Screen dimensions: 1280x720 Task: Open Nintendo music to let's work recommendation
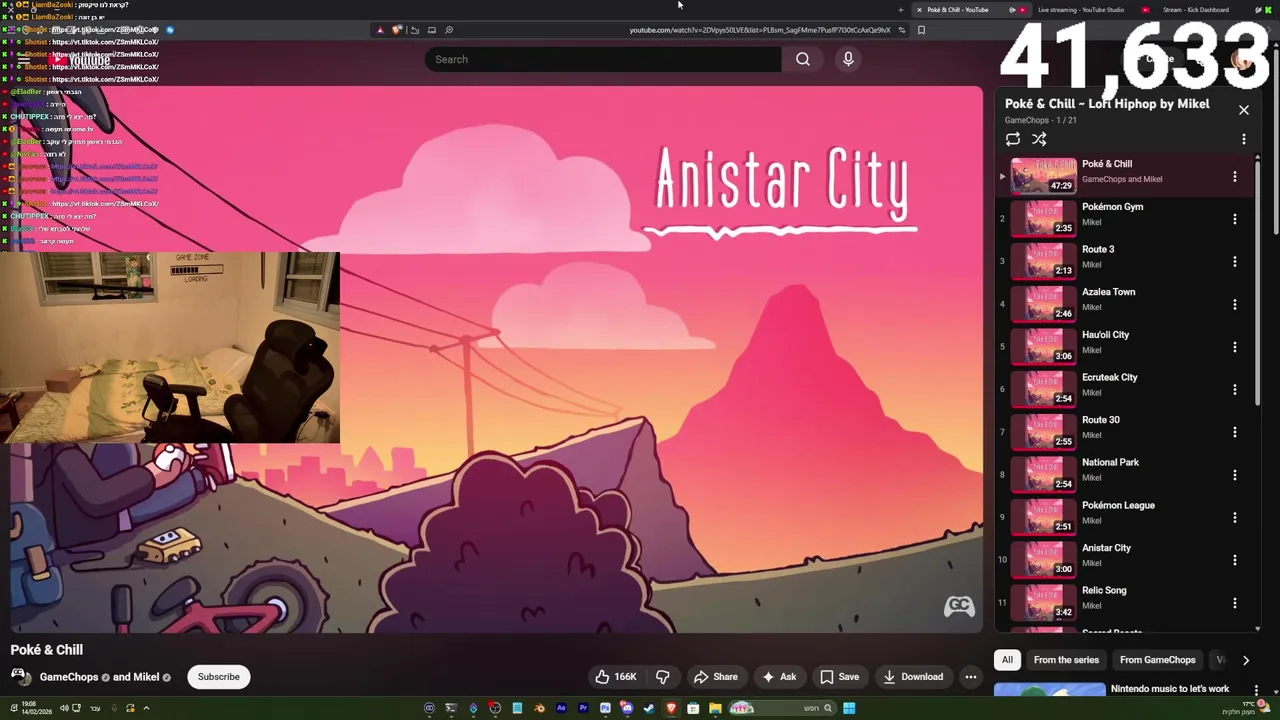coord(1169,689)
